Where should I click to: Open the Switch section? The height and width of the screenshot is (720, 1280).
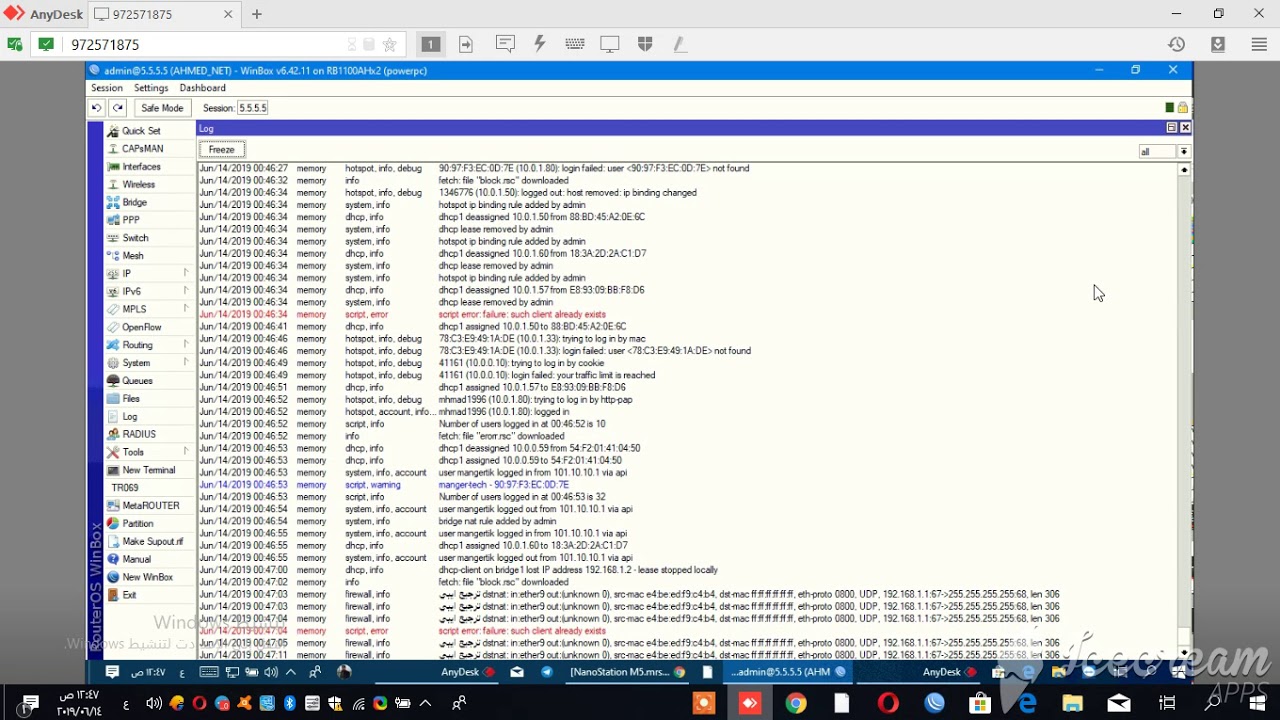coord(135,238)
